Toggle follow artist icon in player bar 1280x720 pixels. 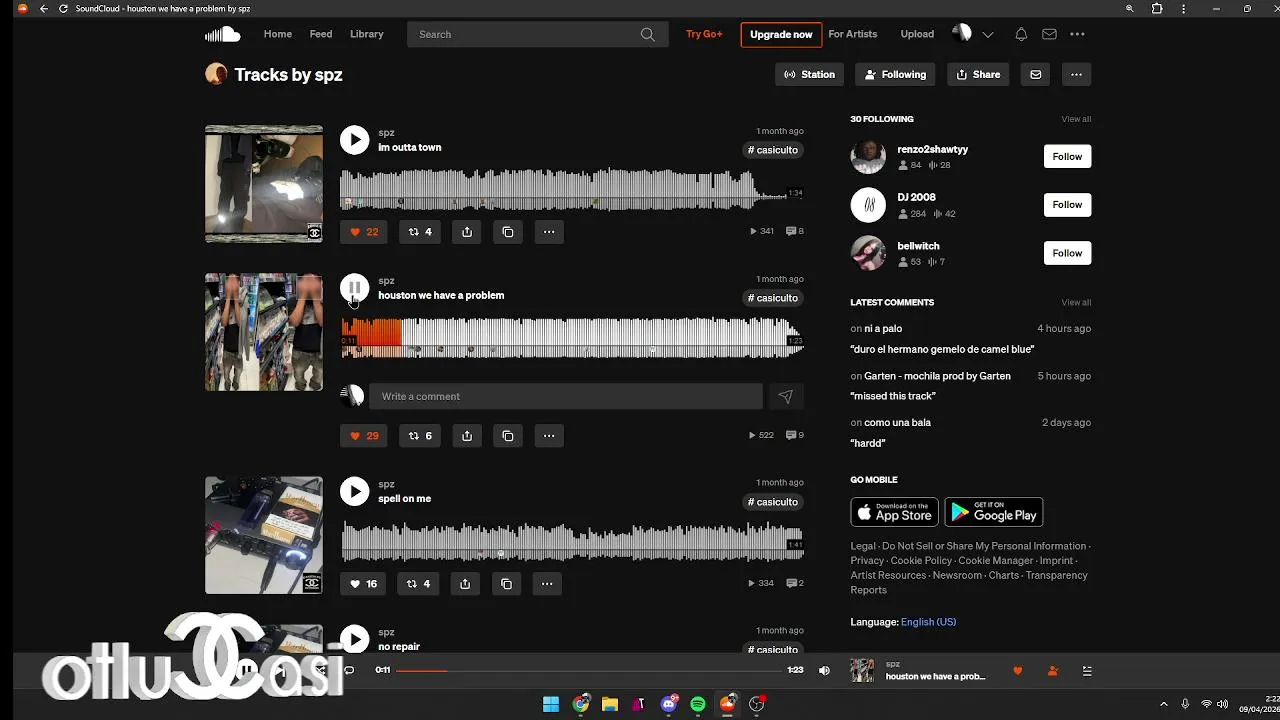pos(1052,671)
